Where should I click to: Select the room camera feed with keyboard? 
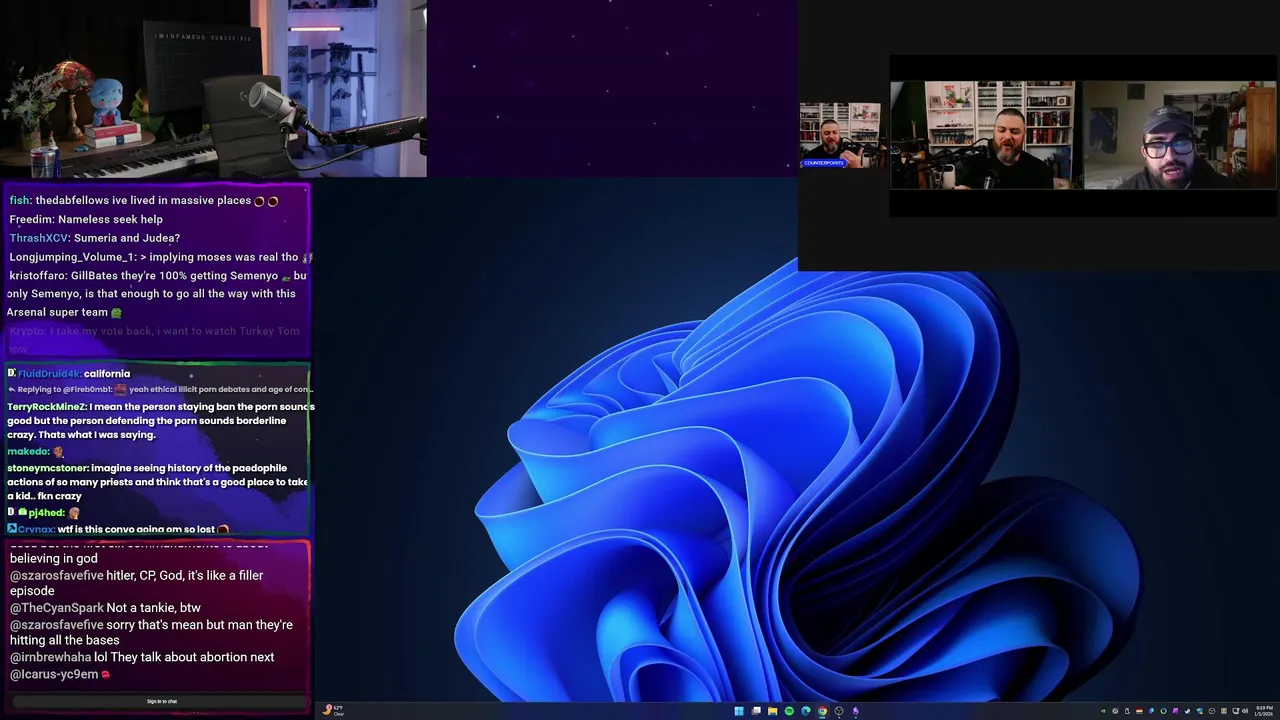pyautogui.click(x=213, y=88)
